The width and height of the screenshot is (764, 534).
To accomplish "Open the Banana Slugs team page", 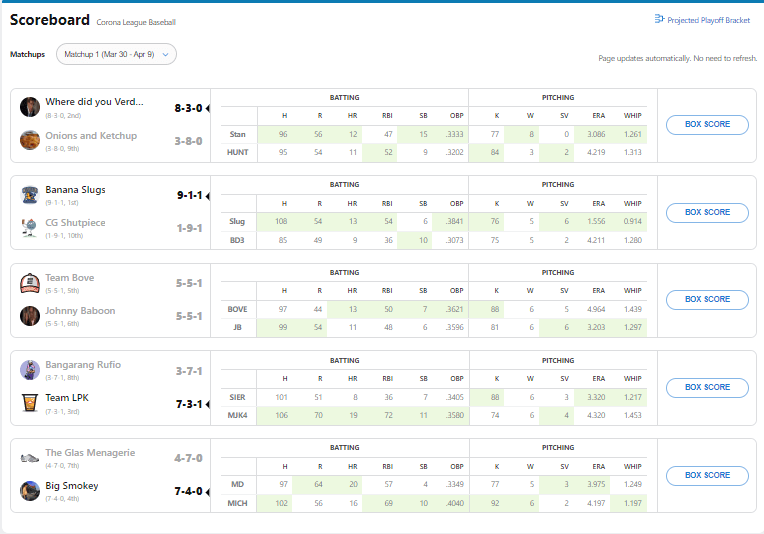I will (75, 190).
